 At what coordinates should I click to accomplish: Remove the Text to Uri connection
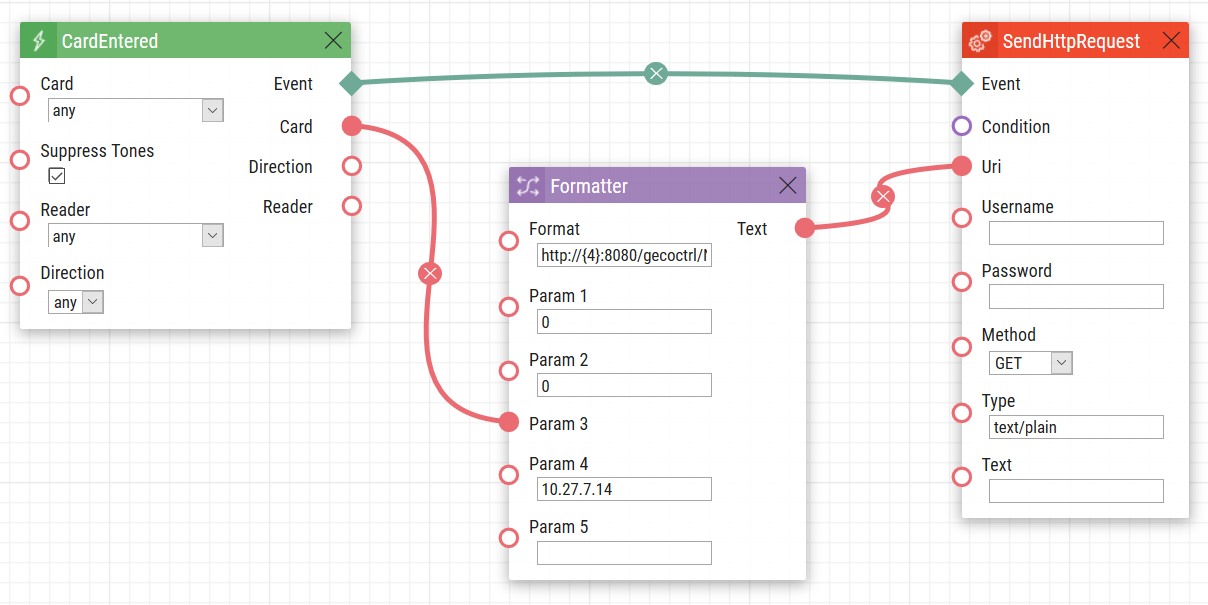[882, 196]
